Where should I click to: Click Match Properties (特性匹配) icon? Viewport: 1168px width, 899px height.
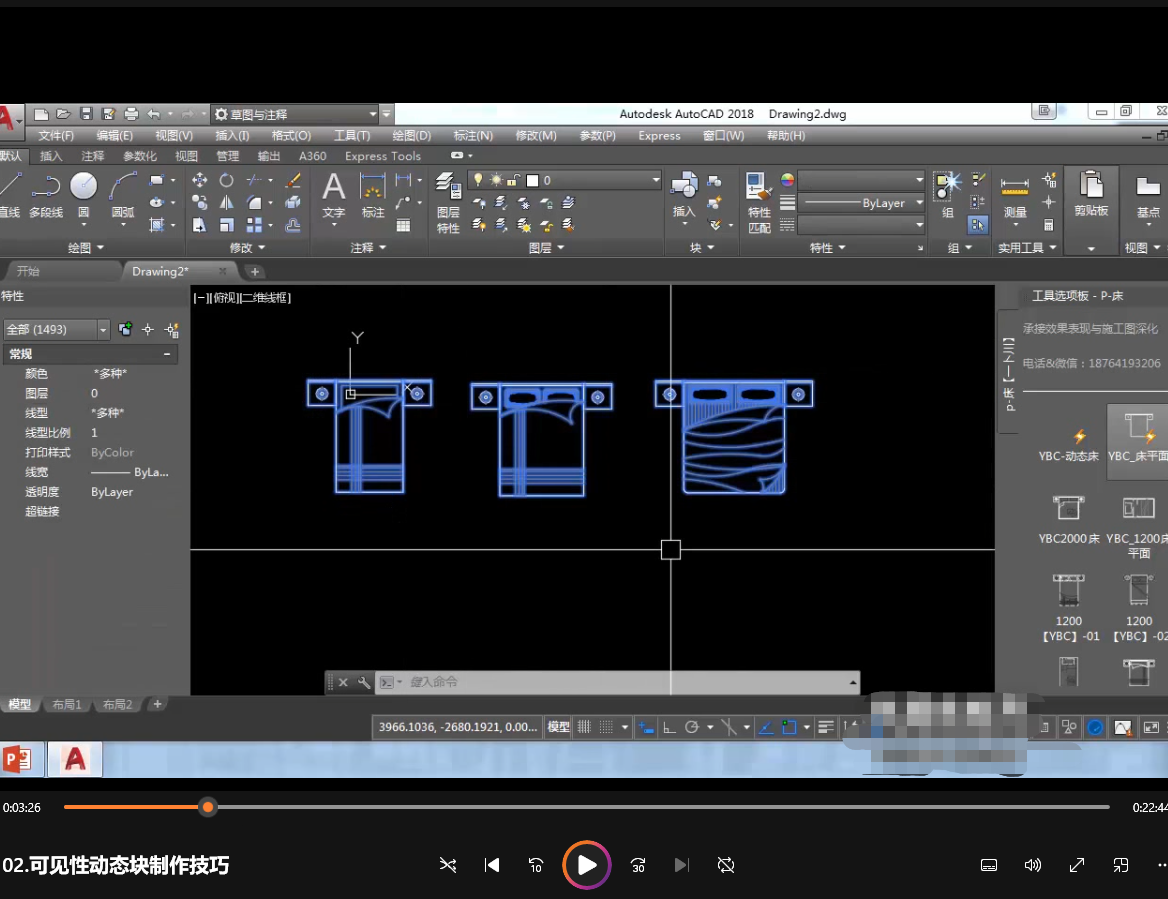coord(759,203)
